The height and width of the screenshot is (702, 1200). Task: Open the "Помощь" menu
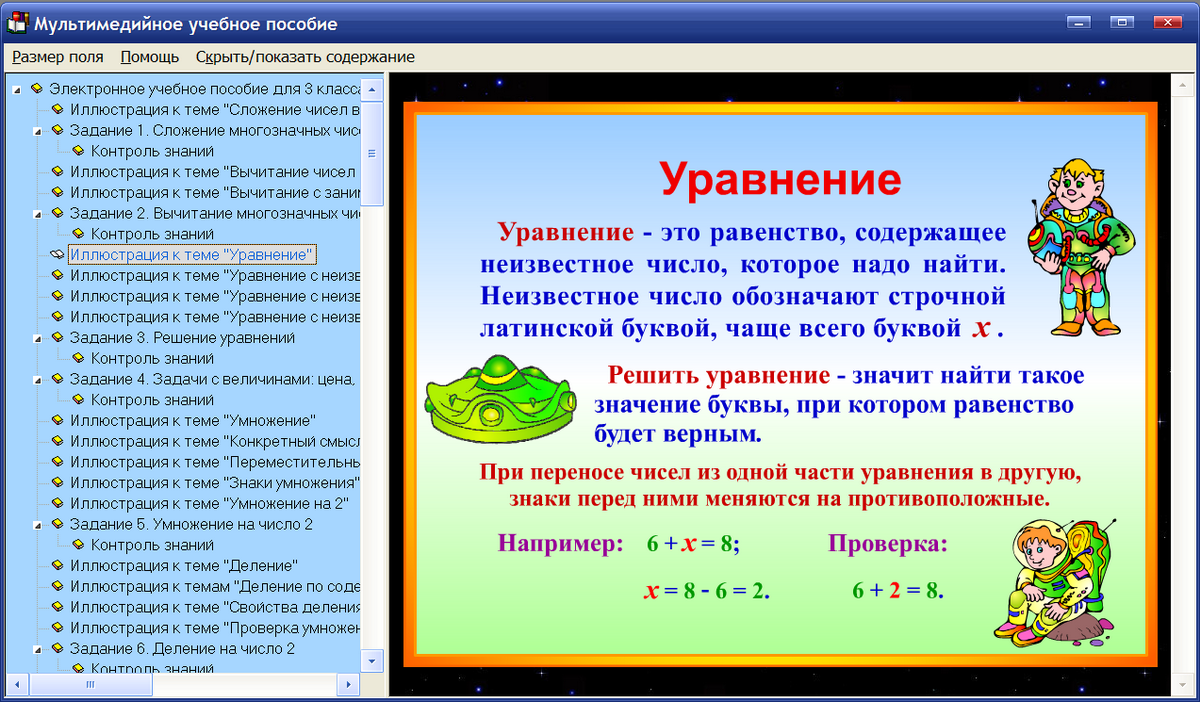tap(149, 57)
